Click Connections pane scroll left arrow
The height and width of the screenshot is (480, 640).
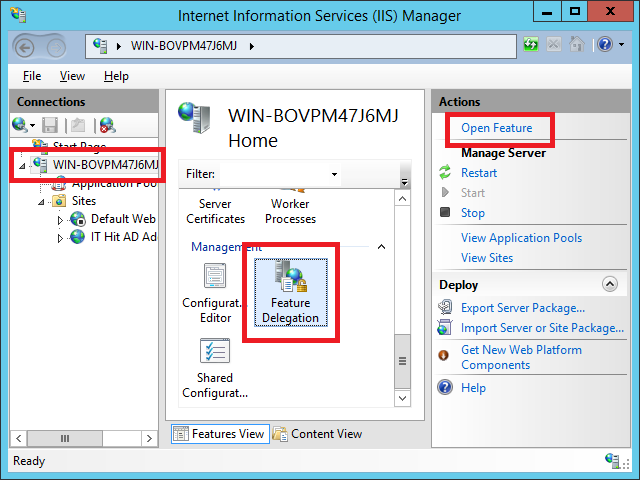pos(19,438)
